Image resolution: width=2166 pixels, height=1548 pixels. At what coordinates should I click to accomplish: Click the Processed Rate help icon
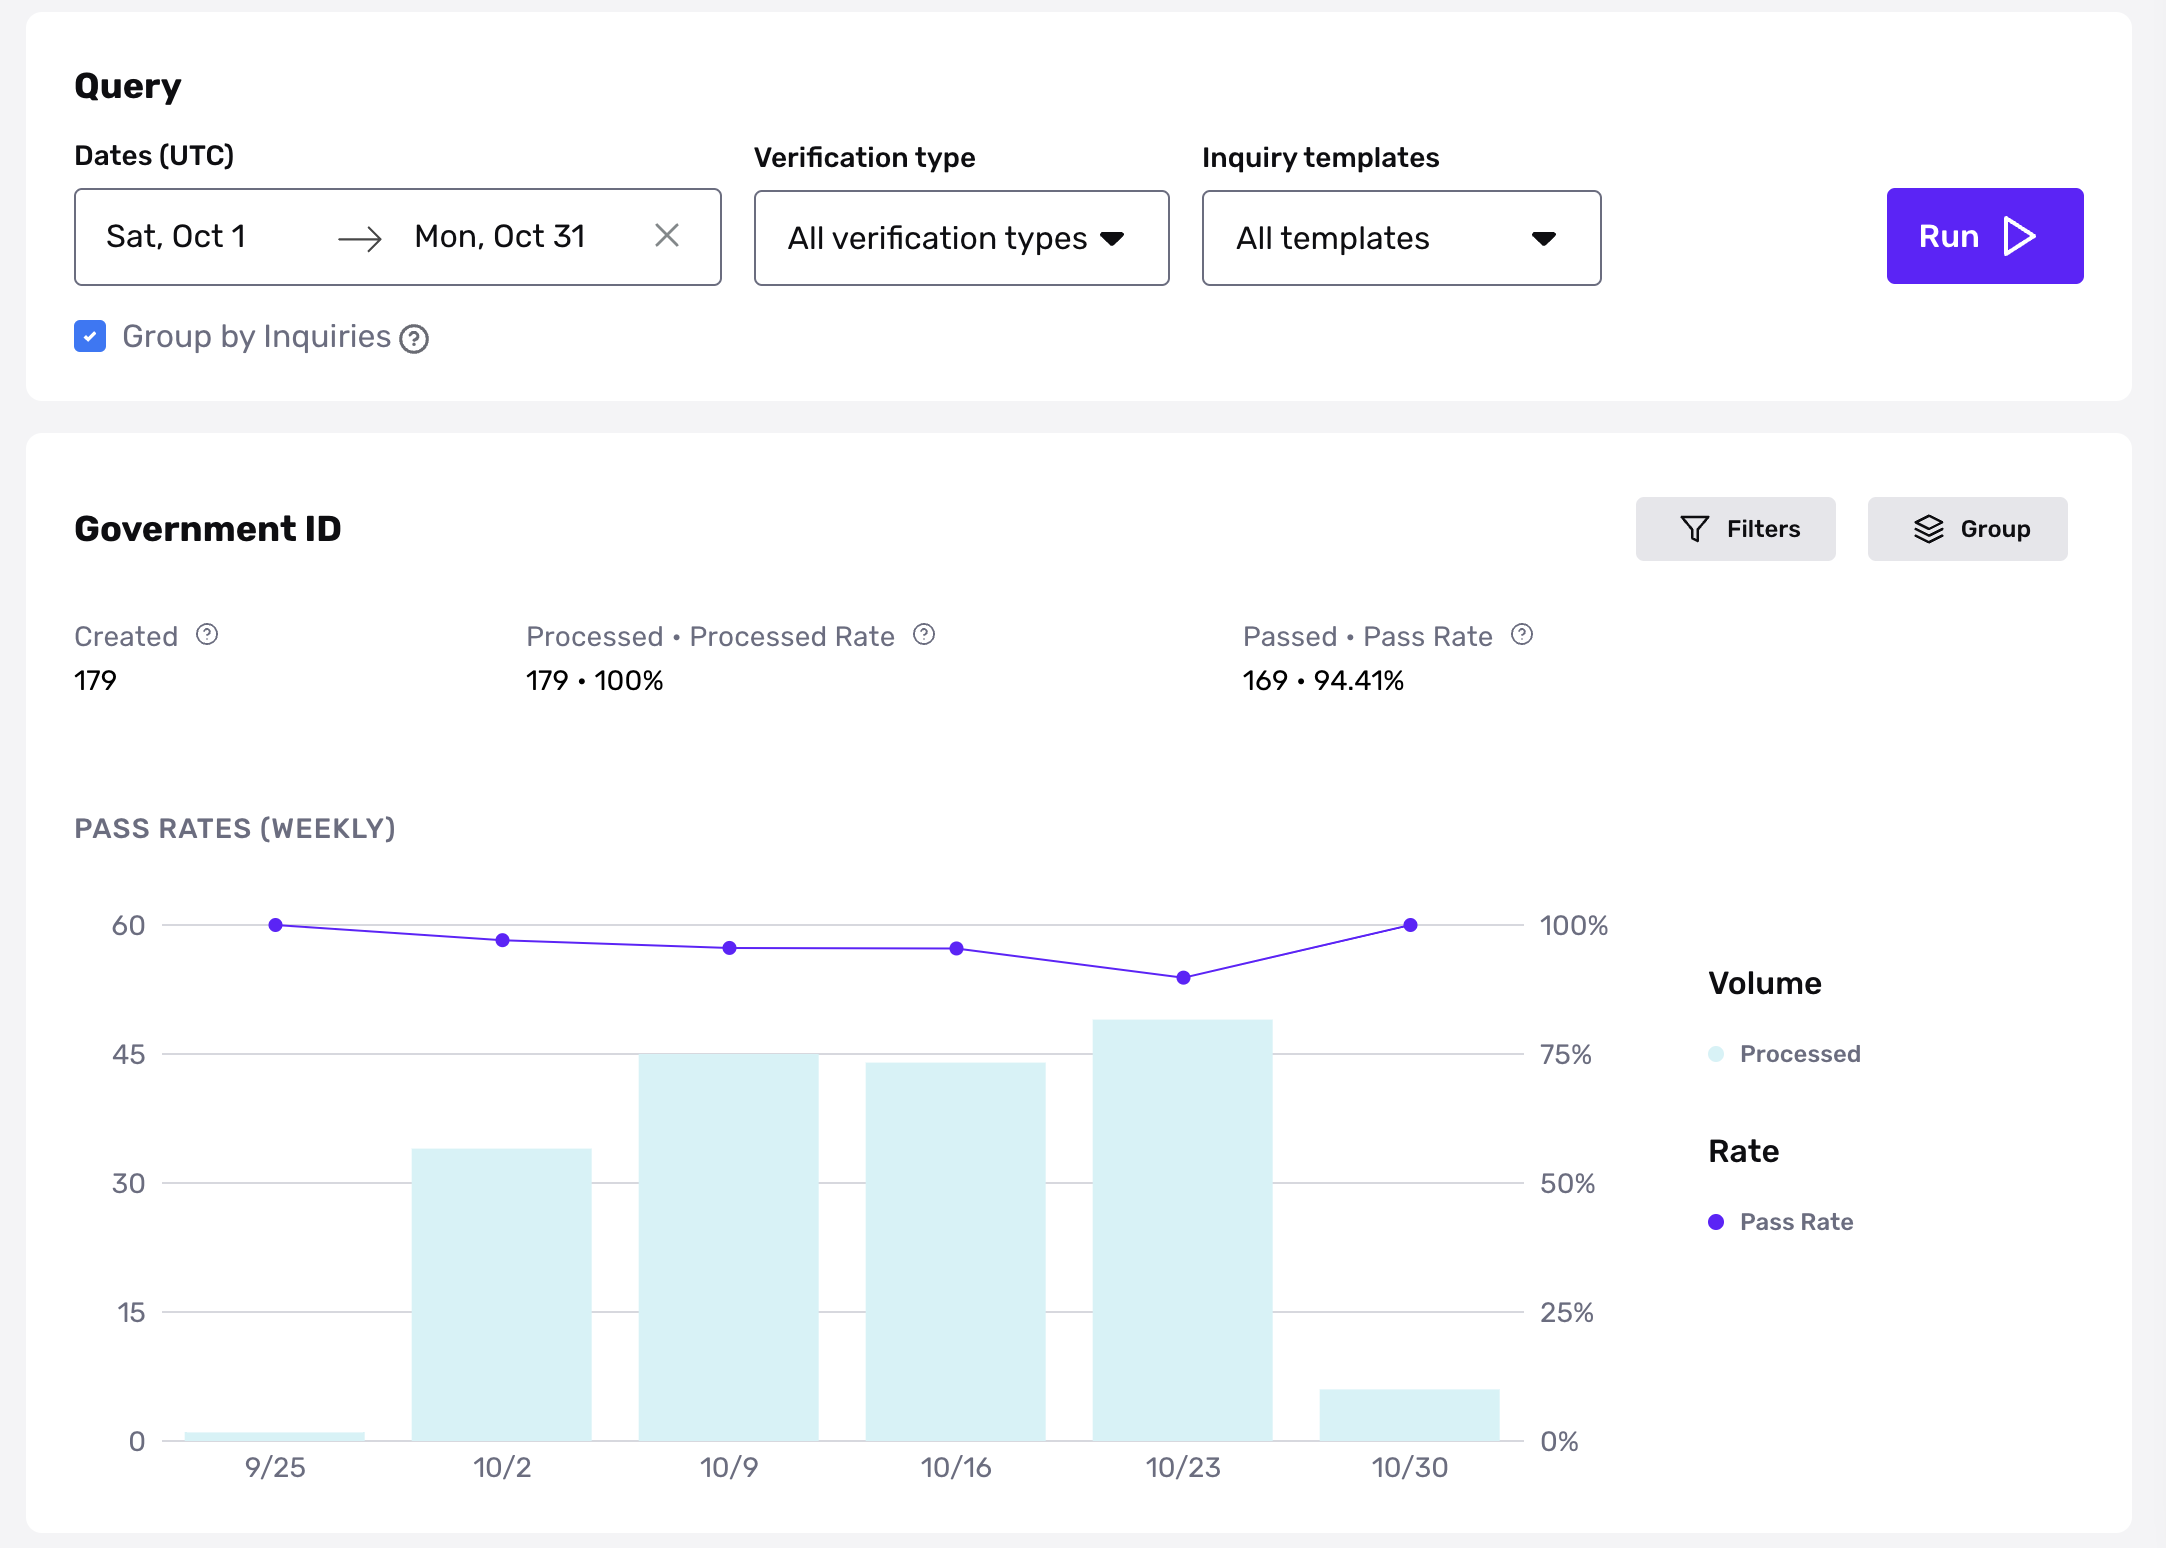tap(924, 635)
